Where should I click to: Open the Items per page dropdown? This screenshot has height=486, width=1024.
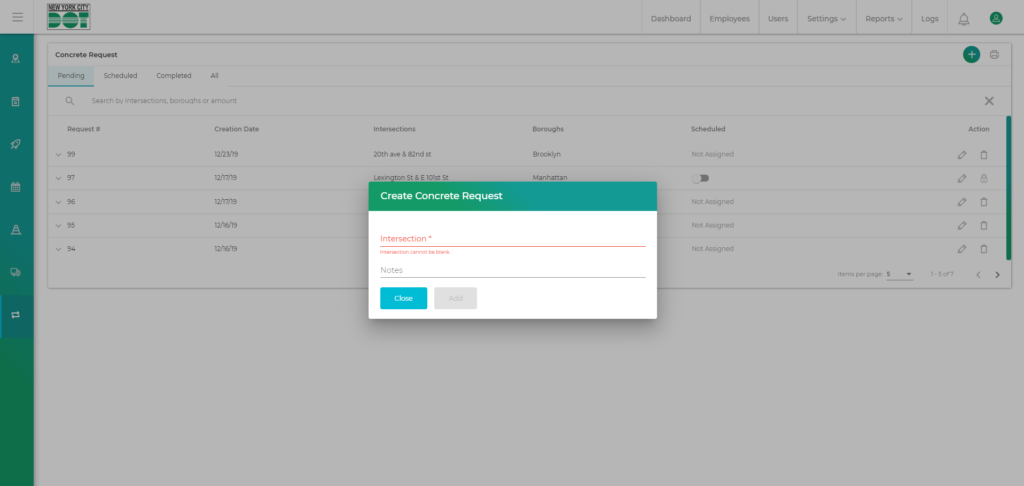click(x=899, y=274)
